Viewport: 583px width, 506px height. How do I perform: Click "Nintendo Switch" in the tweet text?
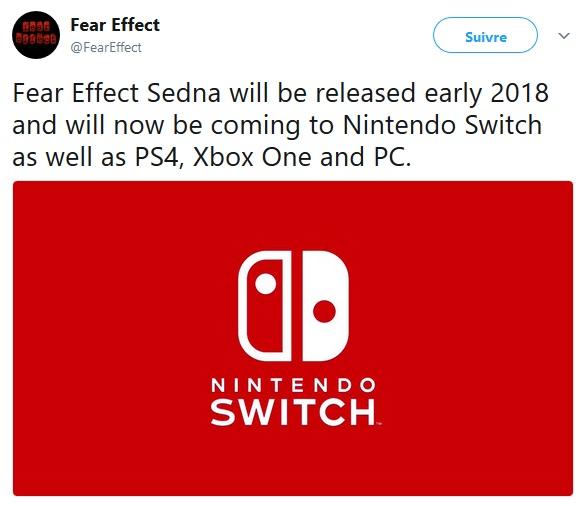point(442,125)
